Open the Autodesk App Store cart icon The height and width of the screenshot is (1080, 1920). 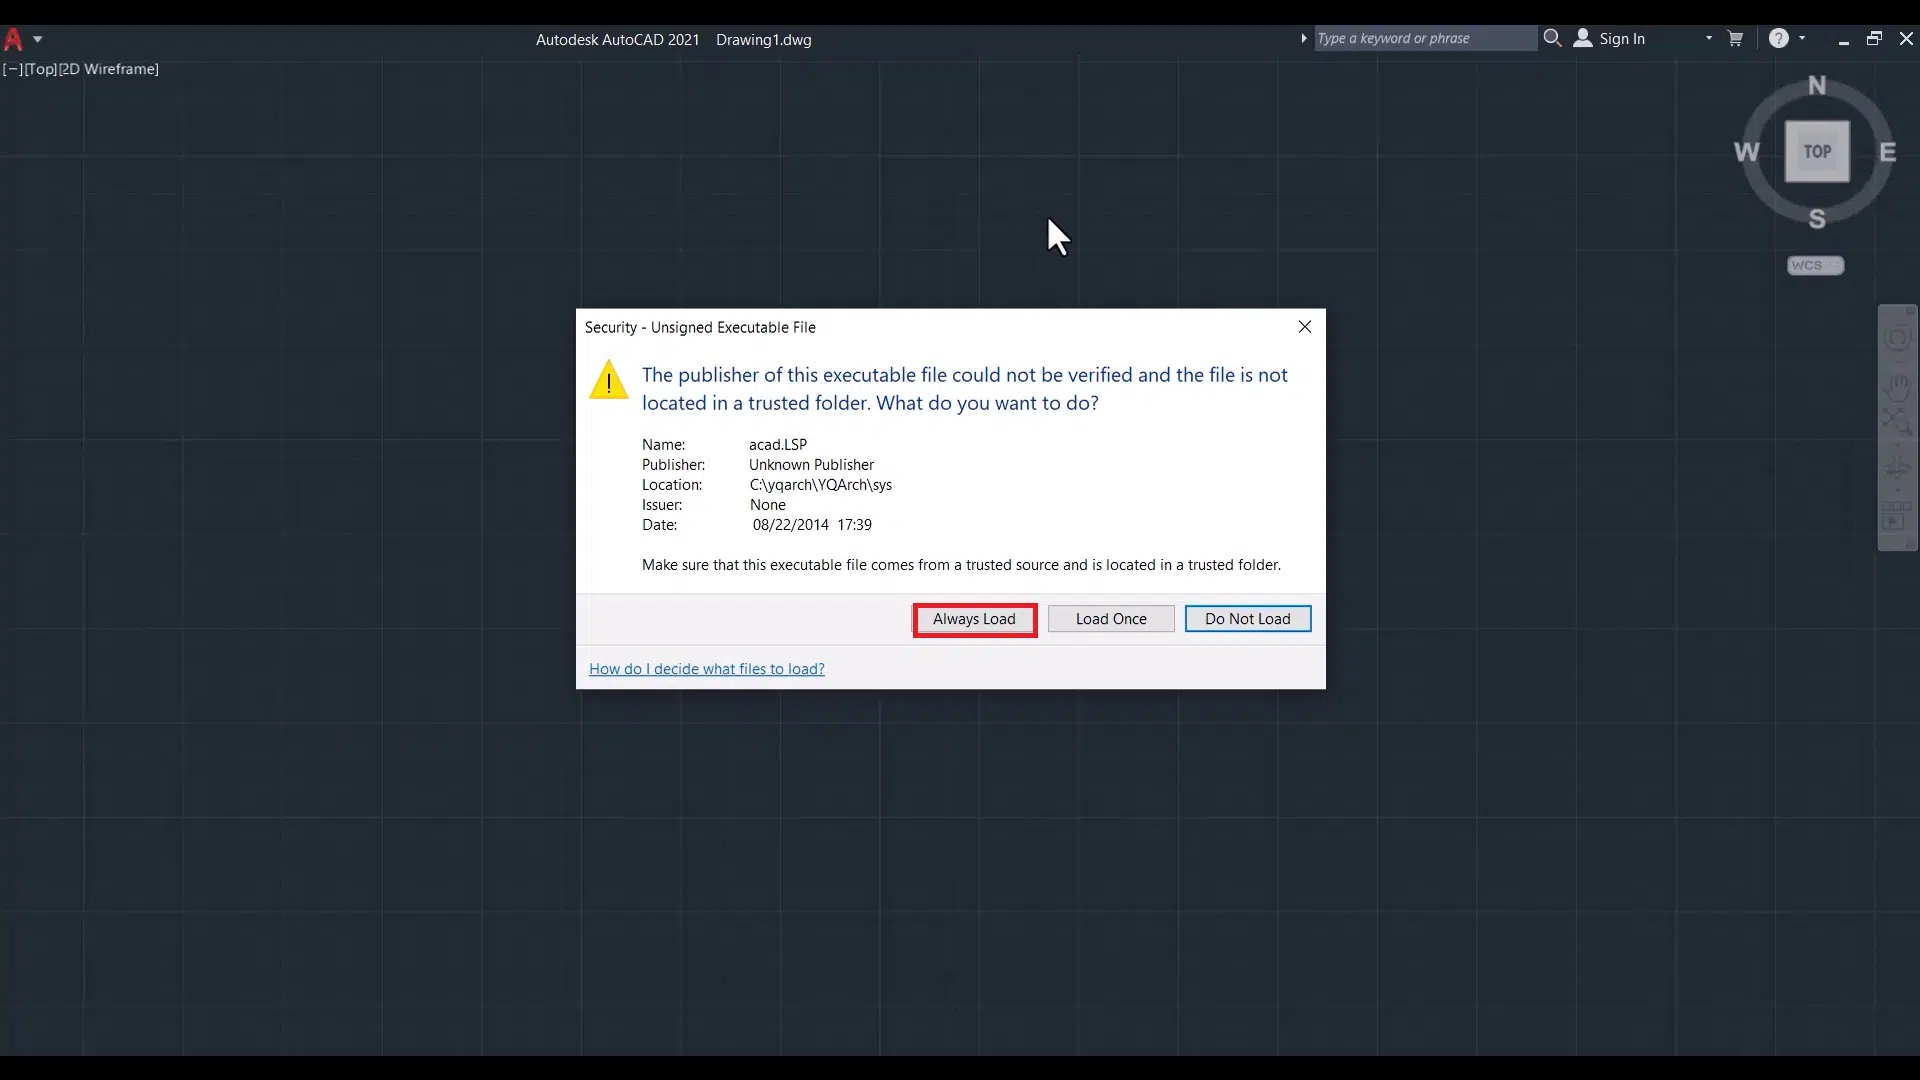pos(1735,38)
